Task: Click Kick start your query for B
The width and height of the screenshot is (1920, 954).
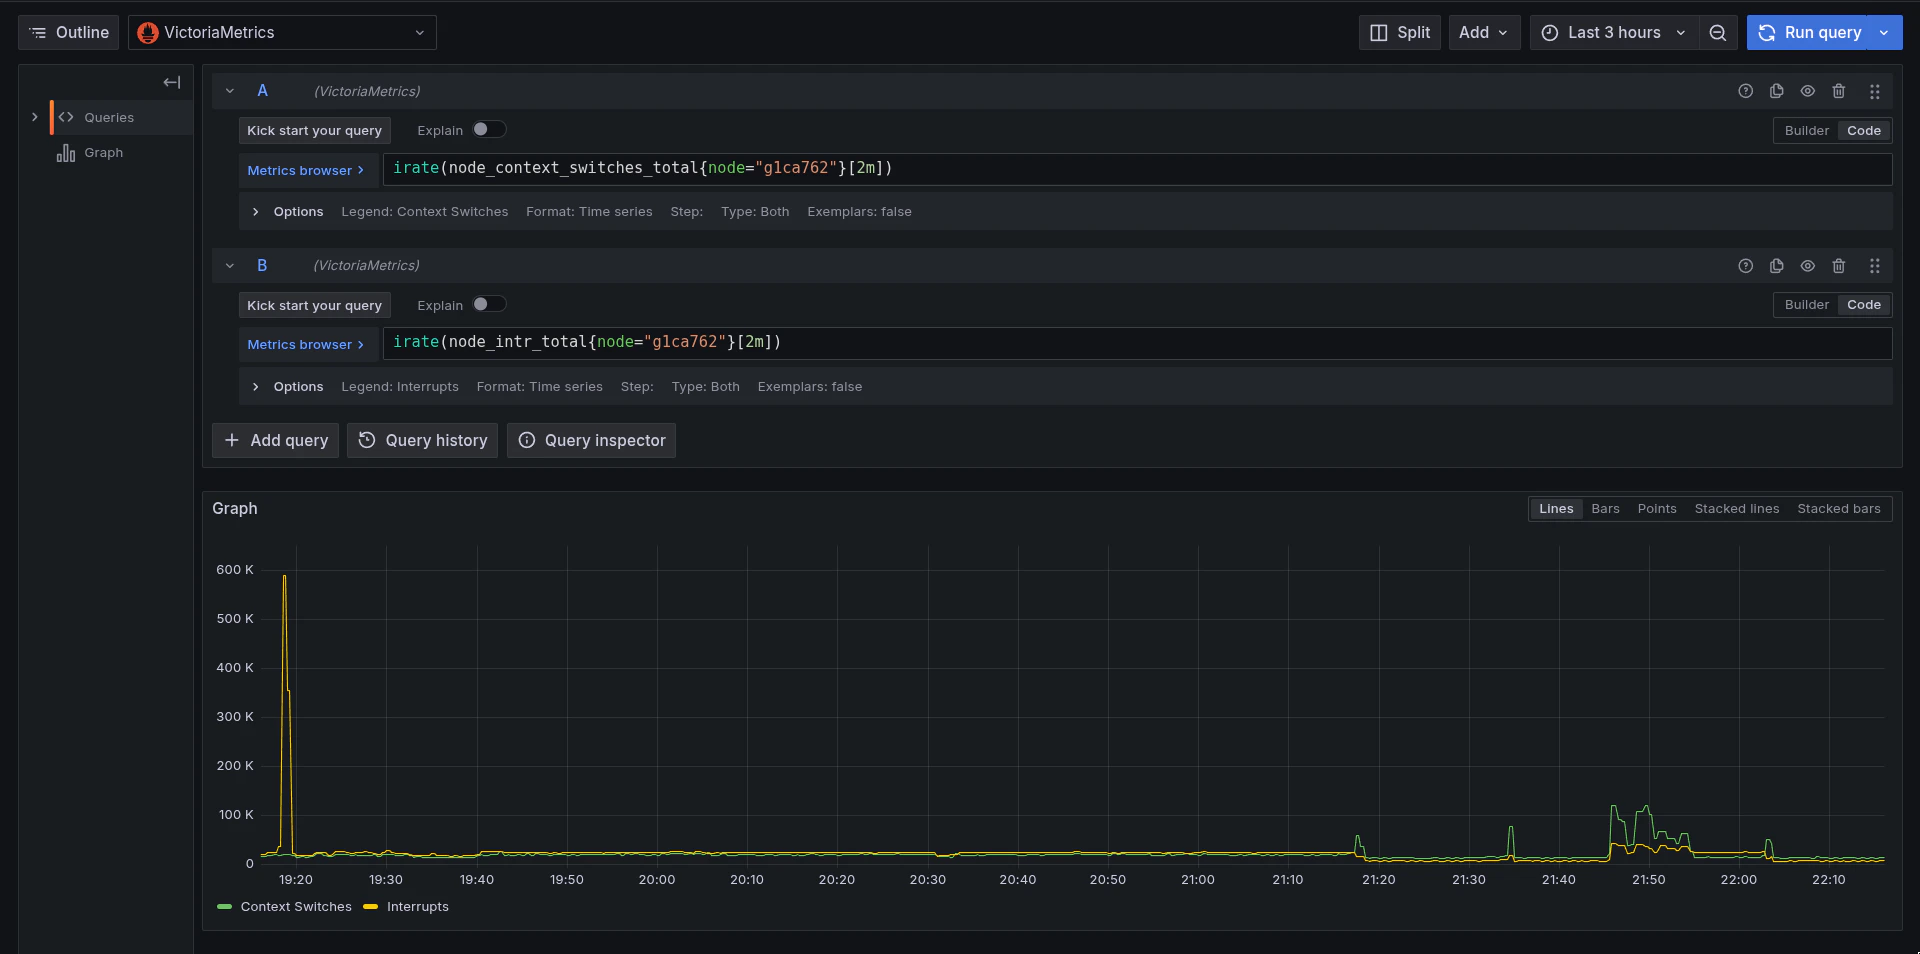Action: (x=314, y=305)
